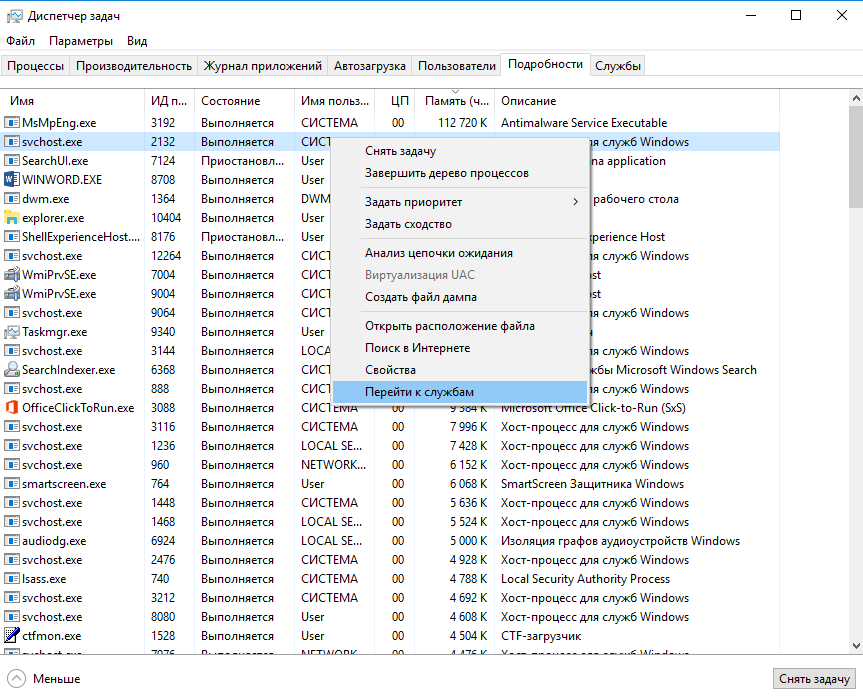Click the lsass.exe process icon

tap(12, 578)
